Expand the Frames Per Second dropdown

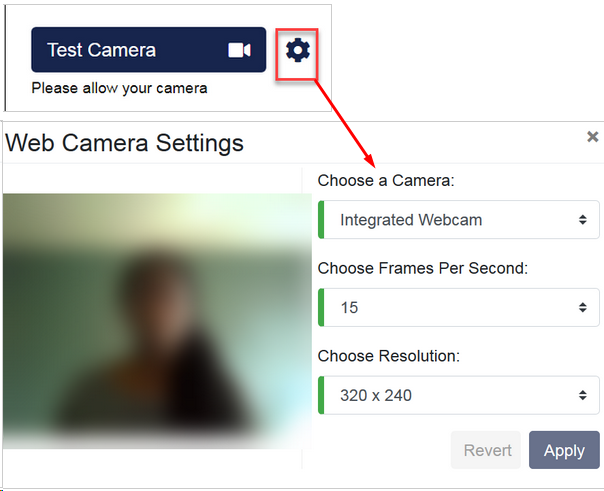click(458, 308)
